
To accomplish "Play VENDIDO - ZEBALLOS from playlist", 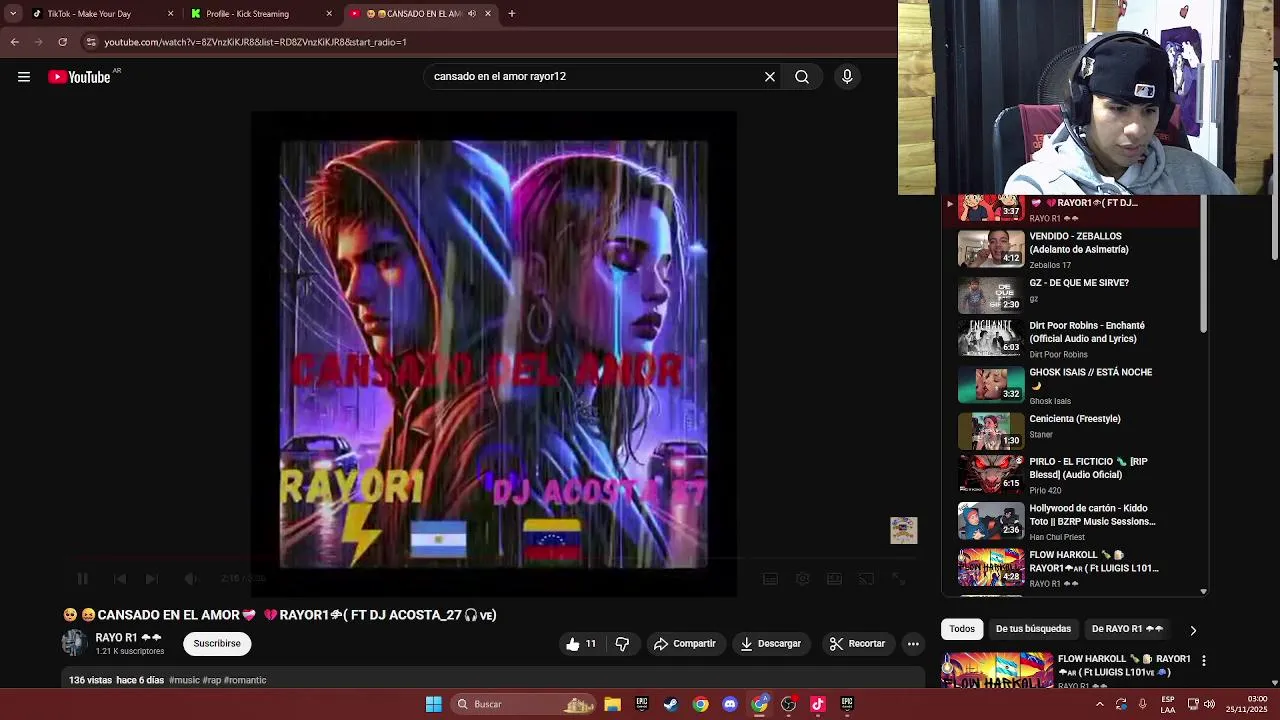I will 1070,250.
